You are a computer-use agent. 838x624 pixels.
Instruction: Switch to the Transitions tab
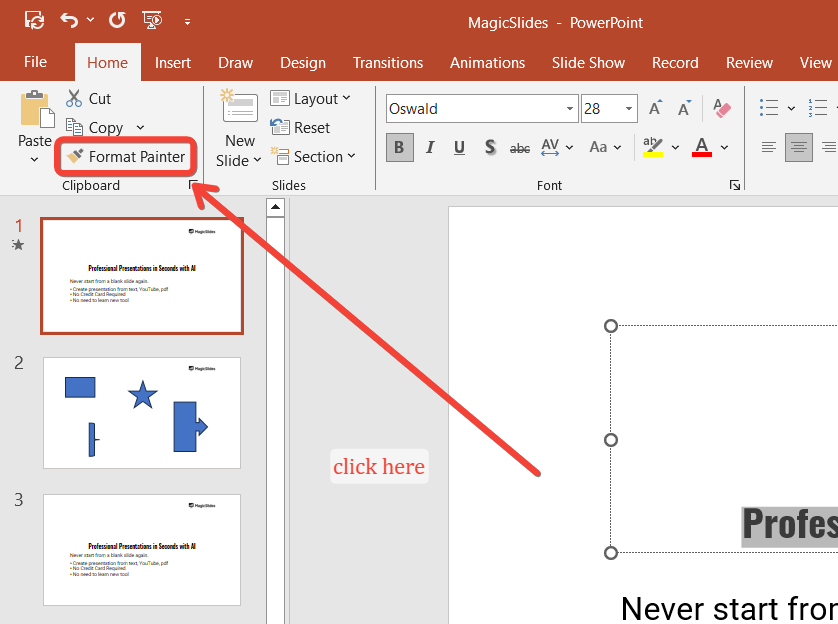point(387,62)
